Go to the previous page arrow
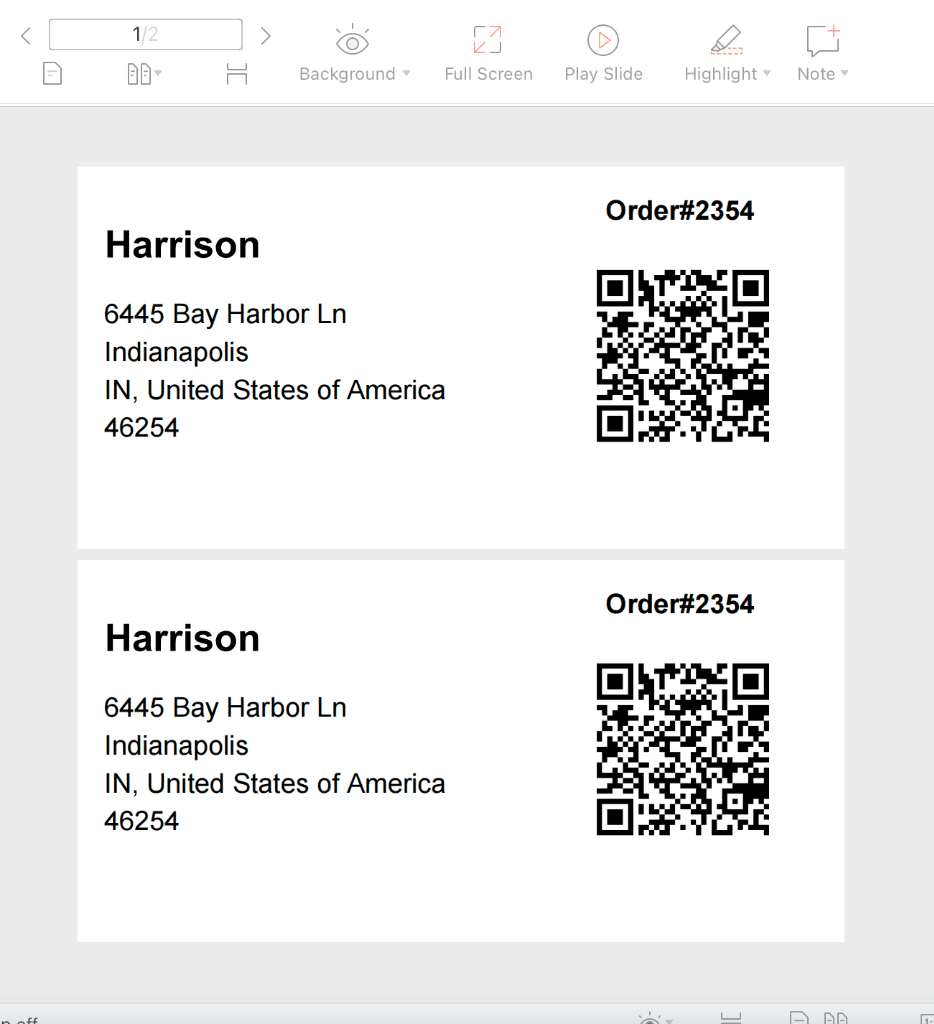 coord(26,35)
